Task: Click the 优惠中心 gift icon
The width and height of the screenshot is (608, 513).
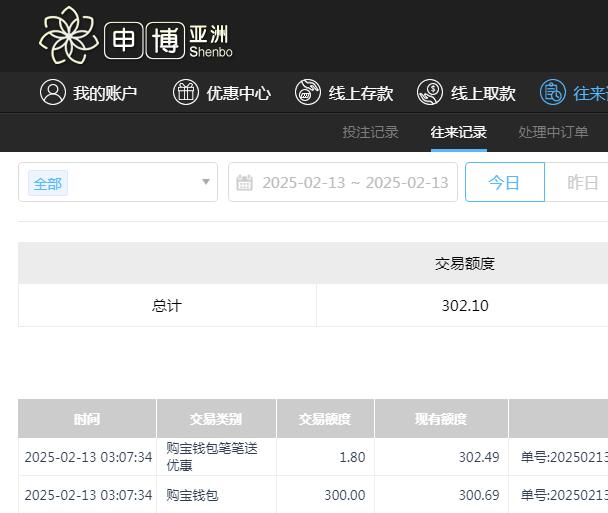Action: (186, 92)
